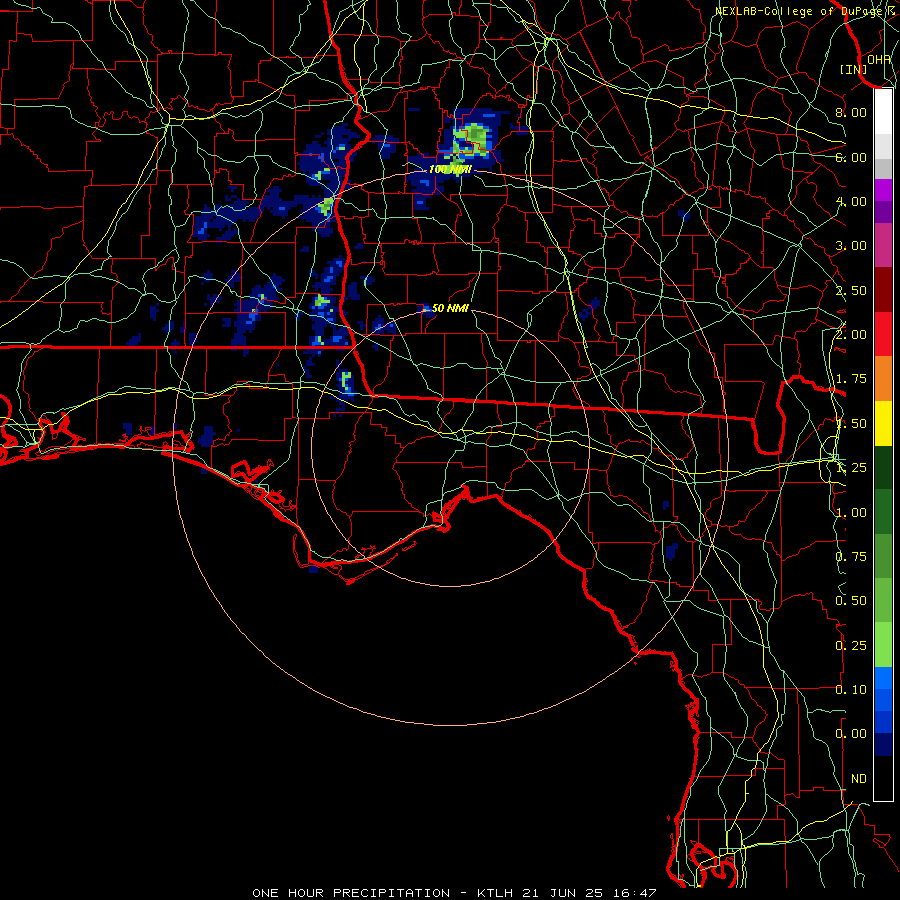
Task: Click the 50 NMI range ring label
Action: pos(450,309)
